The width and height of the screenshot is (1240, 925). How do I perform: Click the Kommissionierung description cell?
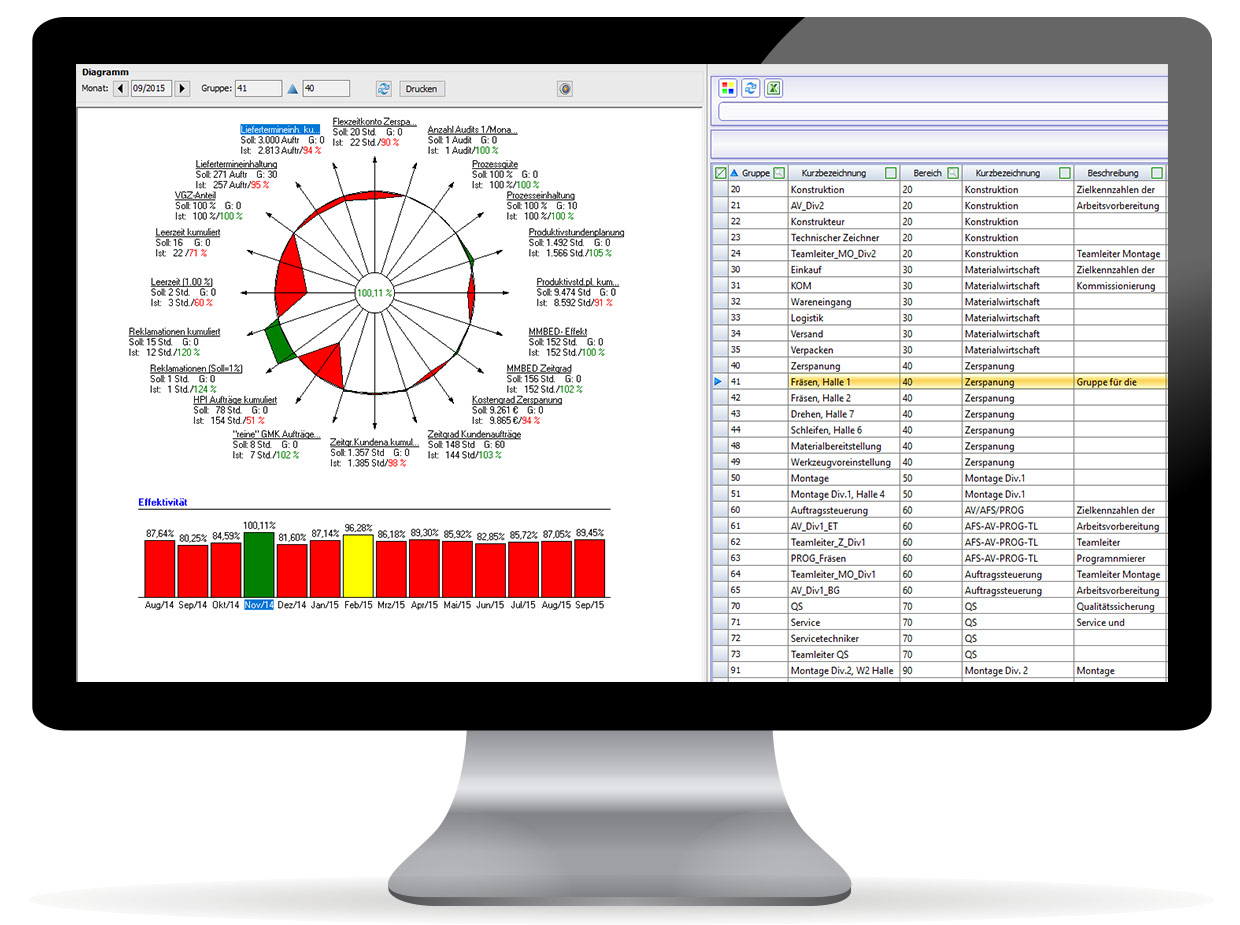1120,286
